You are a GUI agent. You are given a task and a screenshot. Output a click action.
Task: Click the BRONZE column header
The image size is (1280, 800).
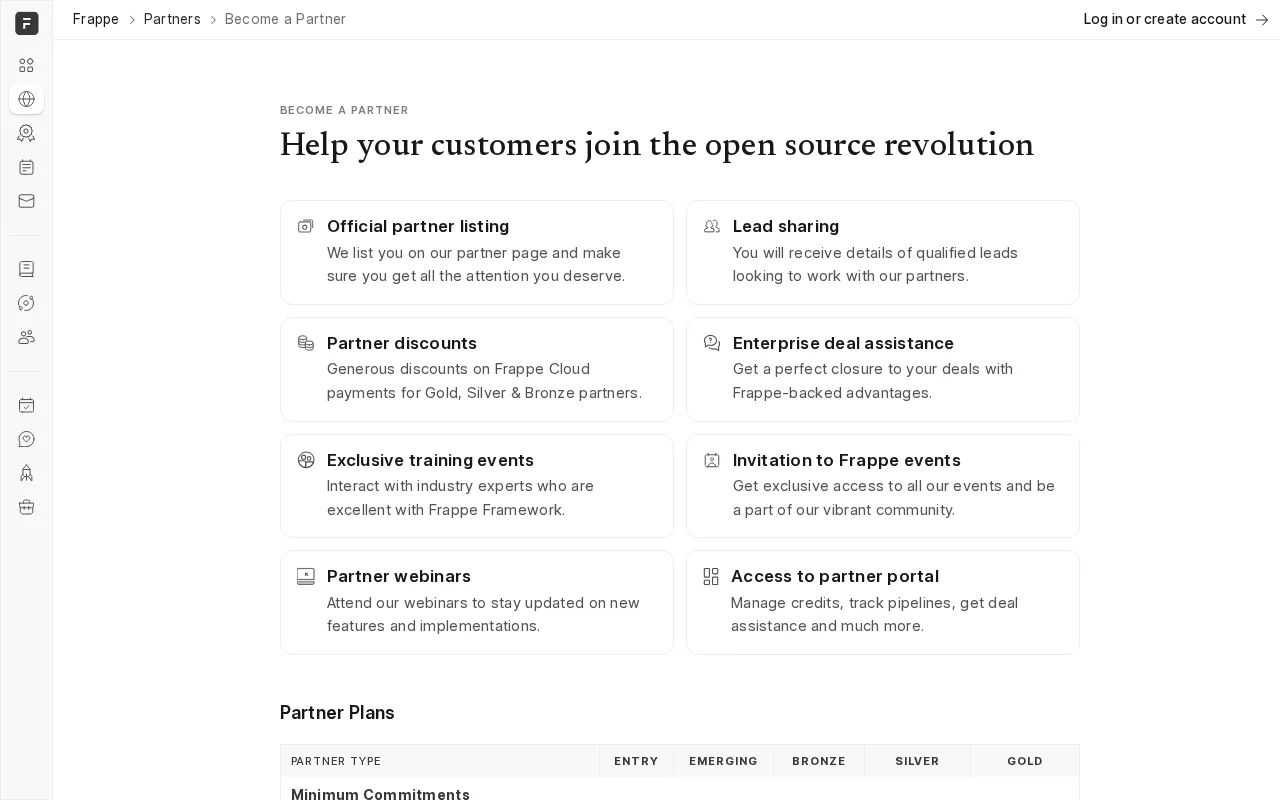pos(819,761)
